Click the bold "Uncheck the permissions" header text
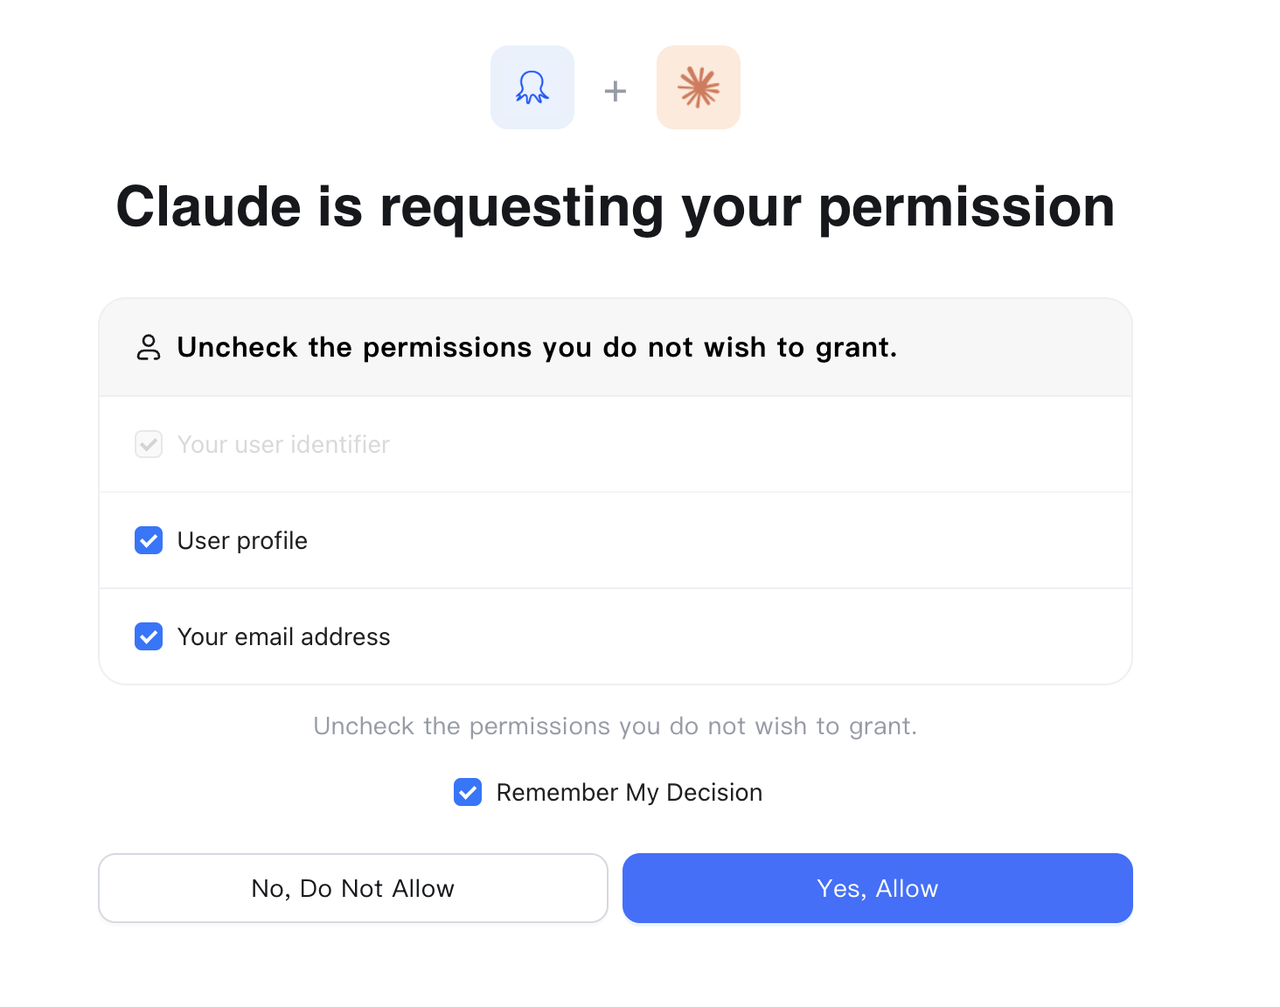The width and height of the screenshot is (1280, 1007). (537, 347)
